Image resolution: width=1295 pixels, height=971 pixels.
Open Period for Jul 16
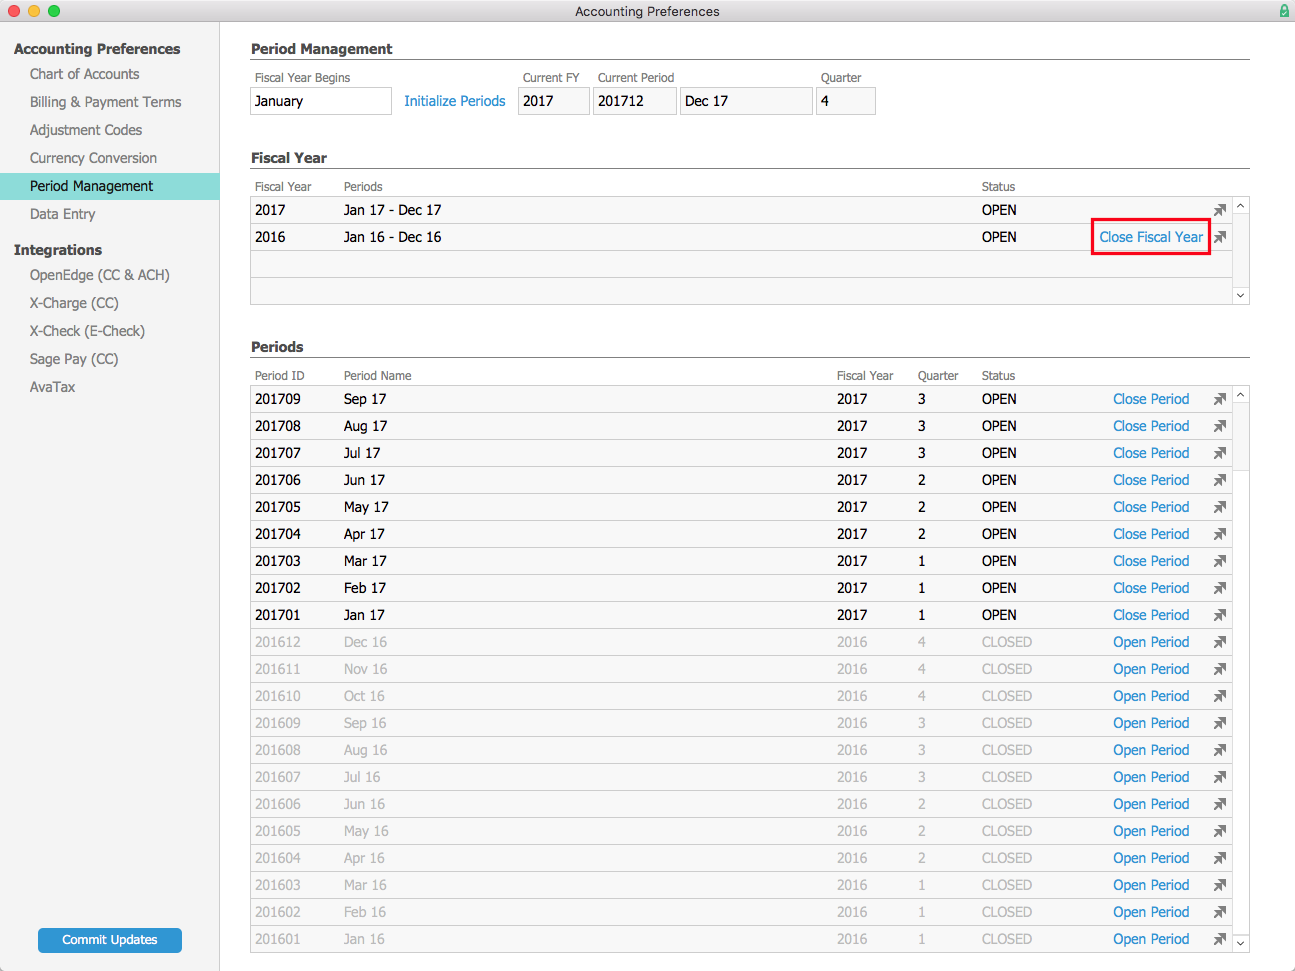1151,777
